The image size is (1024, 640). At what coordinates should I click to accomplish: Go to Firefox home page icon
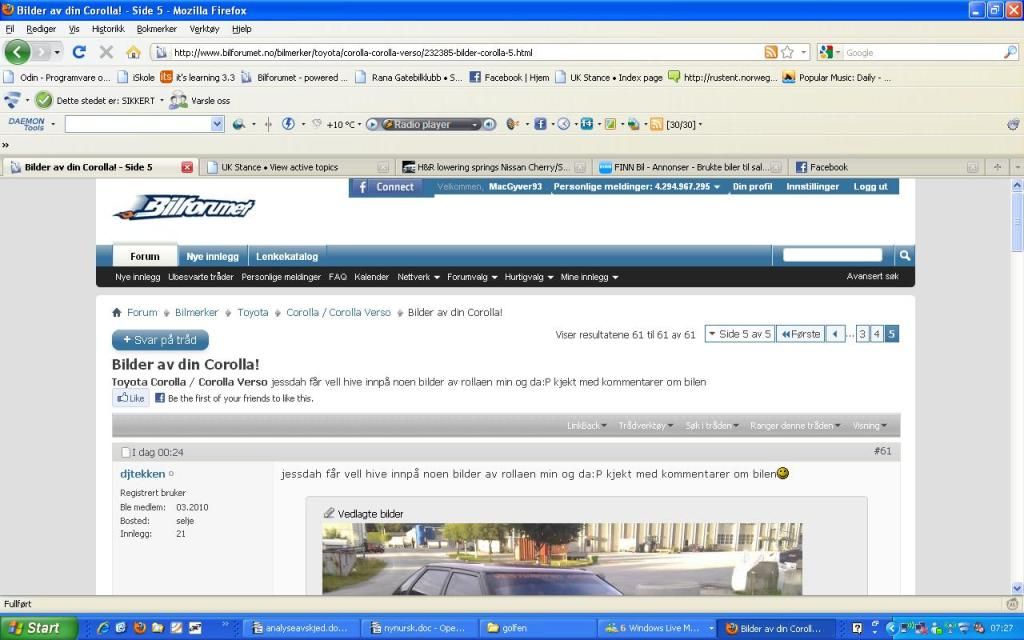tap(133, 52)
